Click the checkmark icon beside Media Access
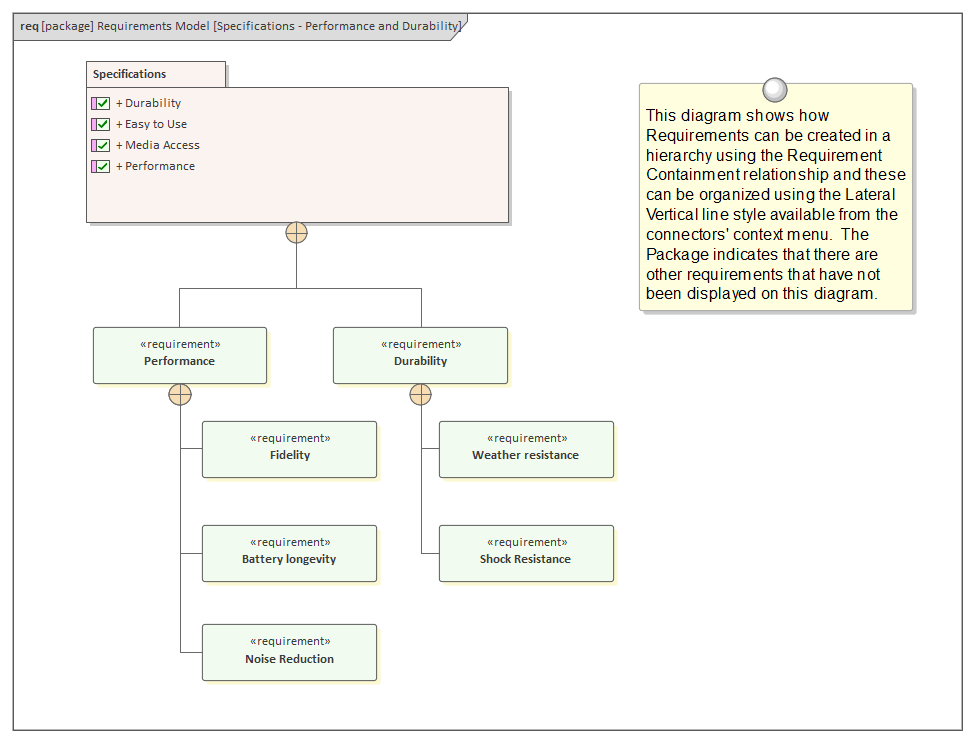The width and height of the screenshot is (980, 747). point(102,145)
